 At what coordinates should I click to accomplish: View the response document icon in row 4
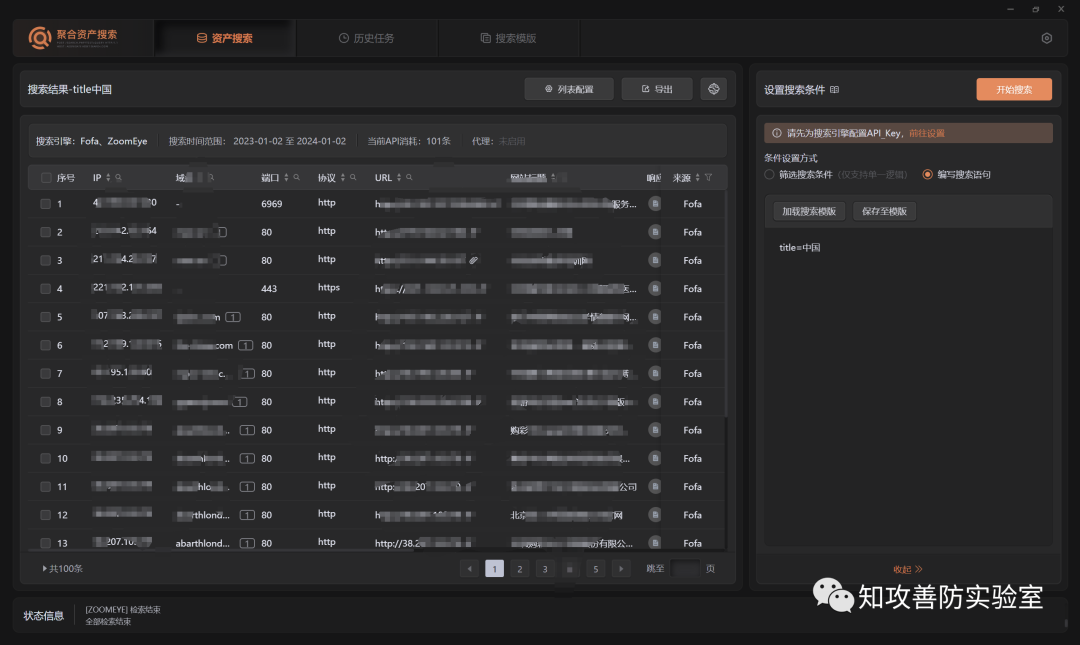pyautogui.click(x=655, y=289)
